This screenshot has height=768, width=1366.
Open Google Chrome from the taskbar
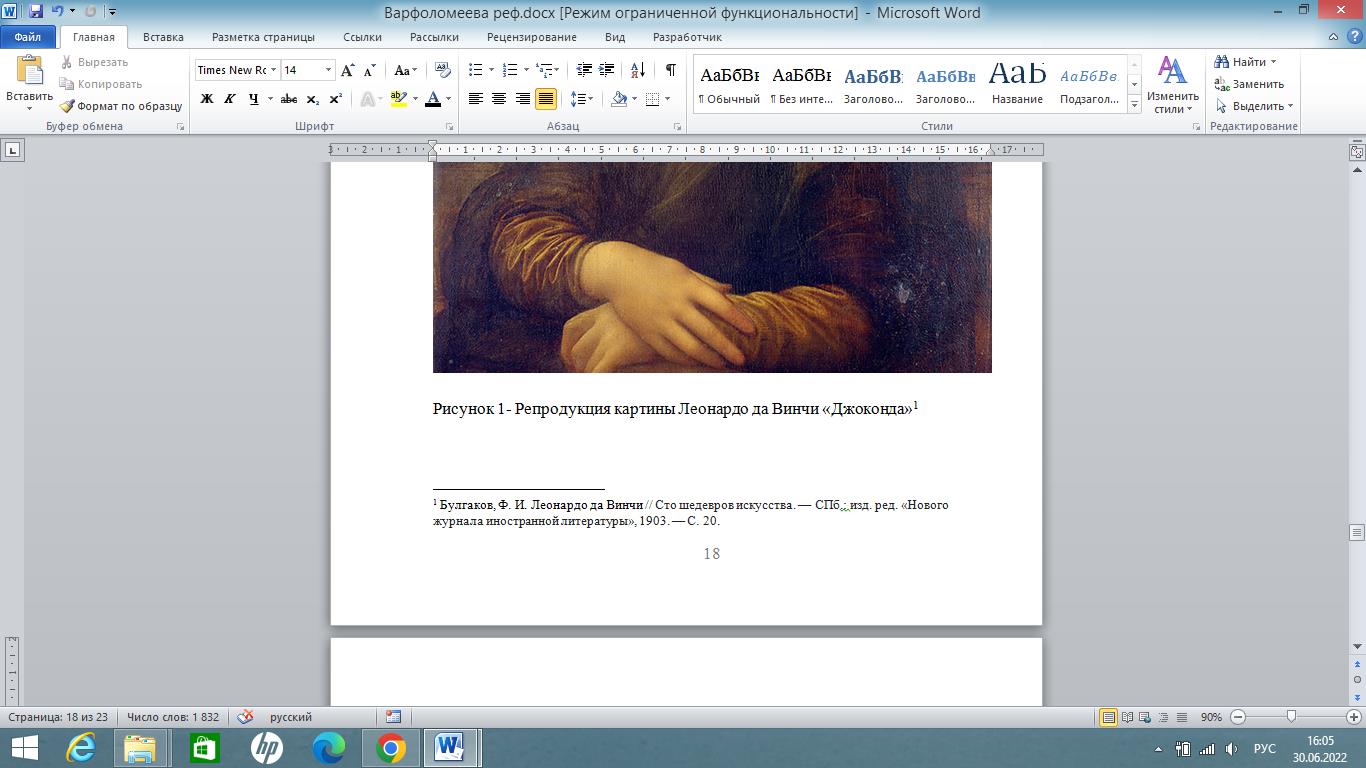pyautogui.click(x=391, y=748)
